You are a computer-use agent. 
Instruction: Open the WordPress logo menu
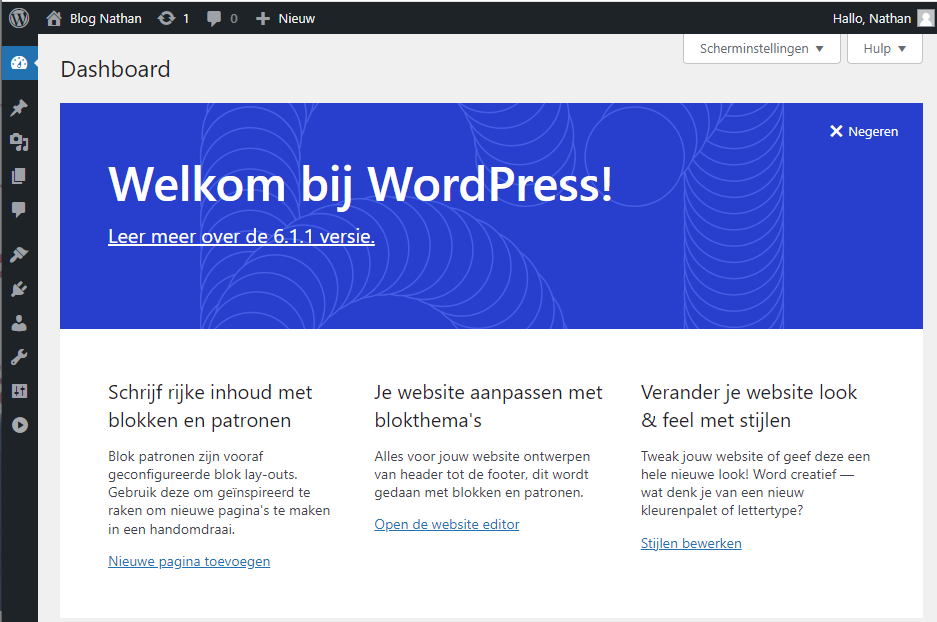pos(19,18)
